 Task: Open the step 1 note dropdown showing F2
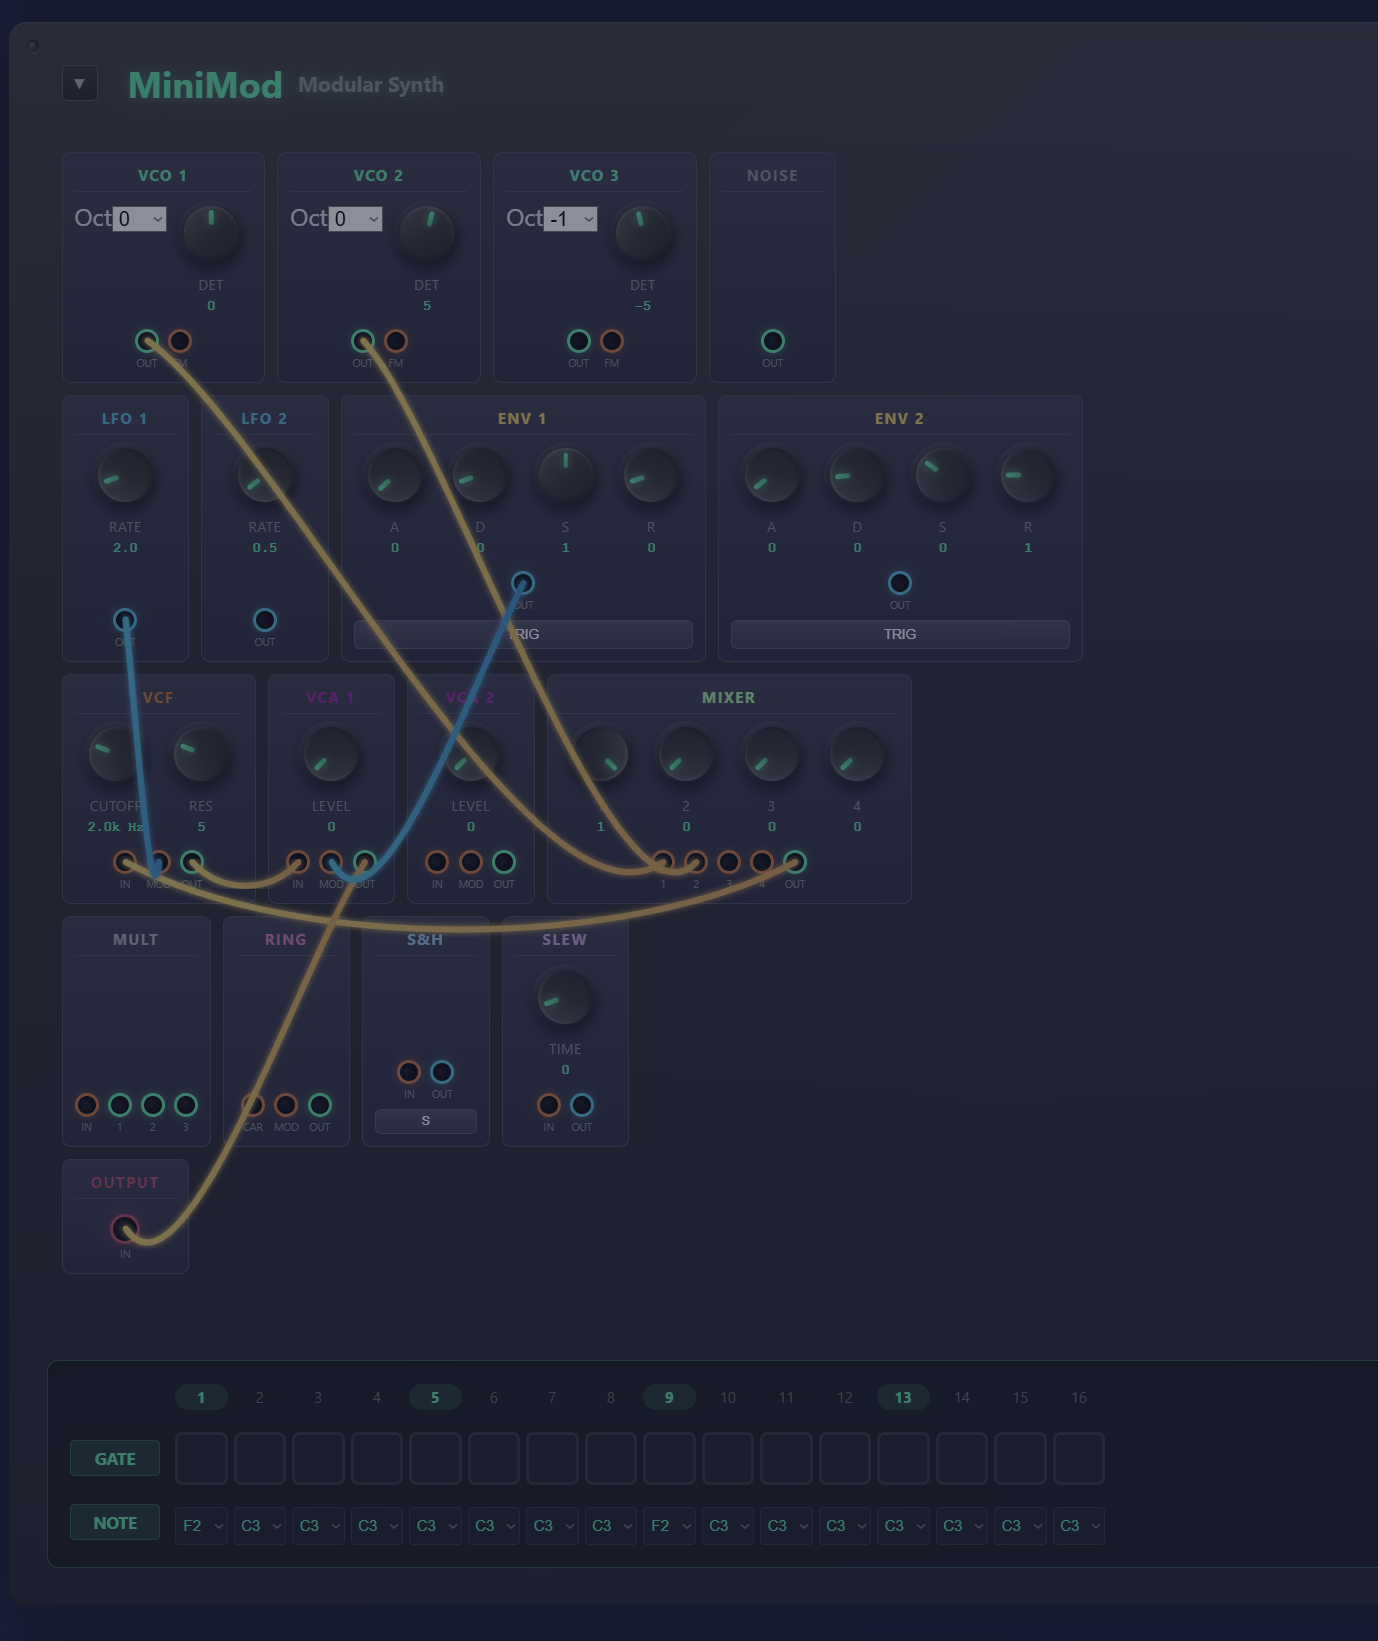201,1526
